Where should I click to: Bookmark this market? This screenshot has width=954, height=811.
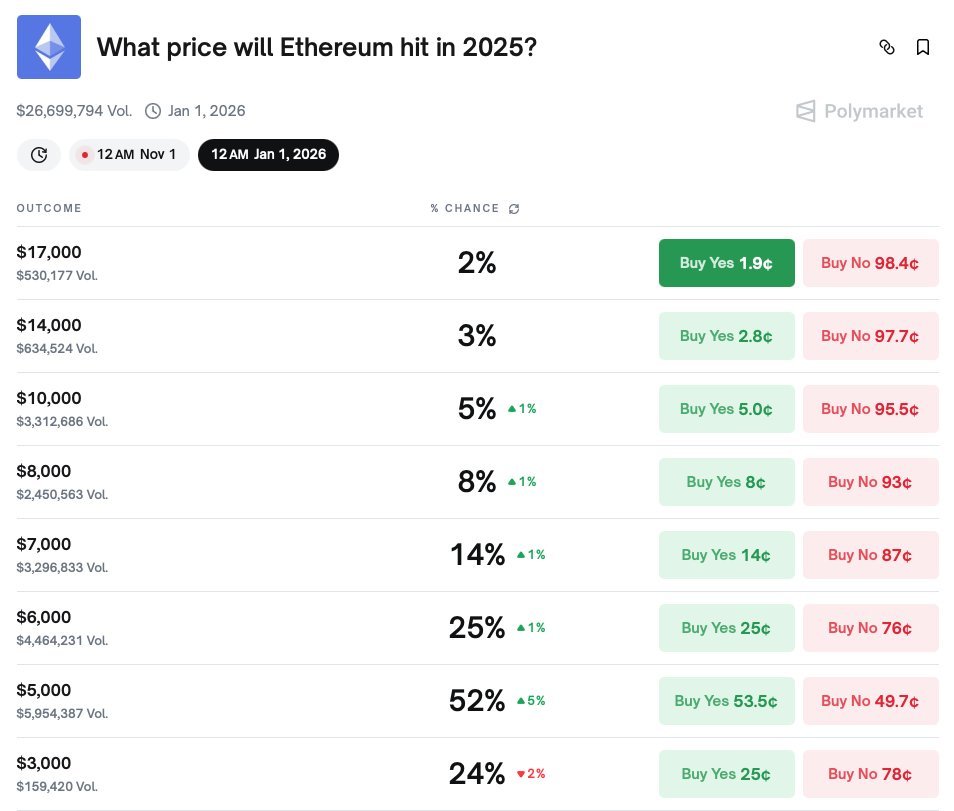coord(923,47)
